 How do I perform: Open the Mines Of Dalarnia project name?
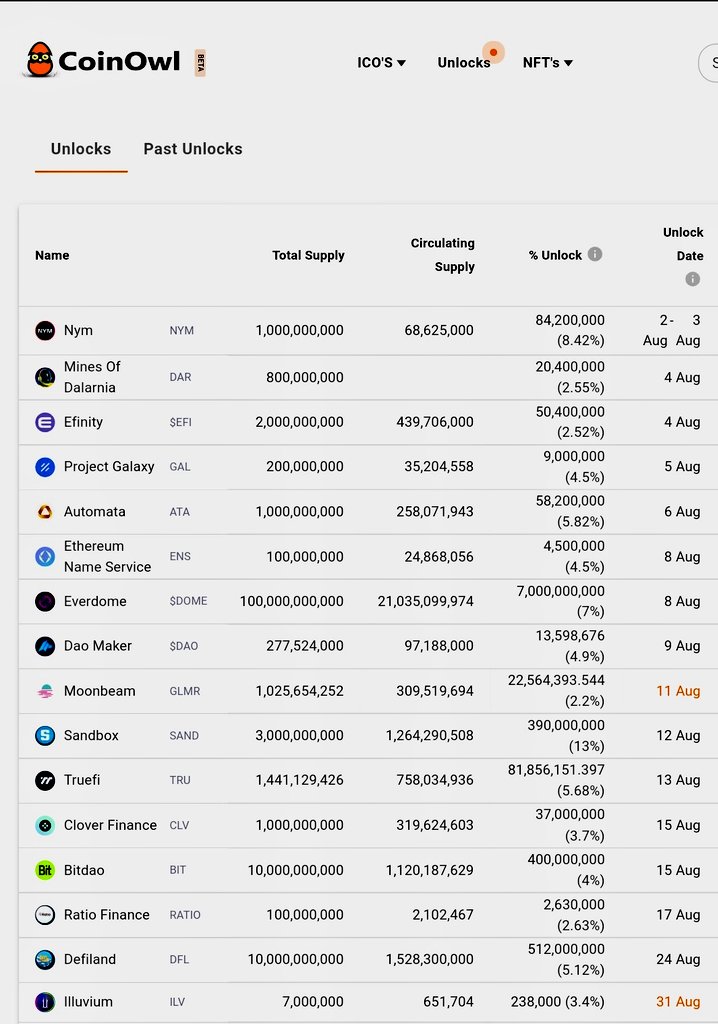(92, 377)
